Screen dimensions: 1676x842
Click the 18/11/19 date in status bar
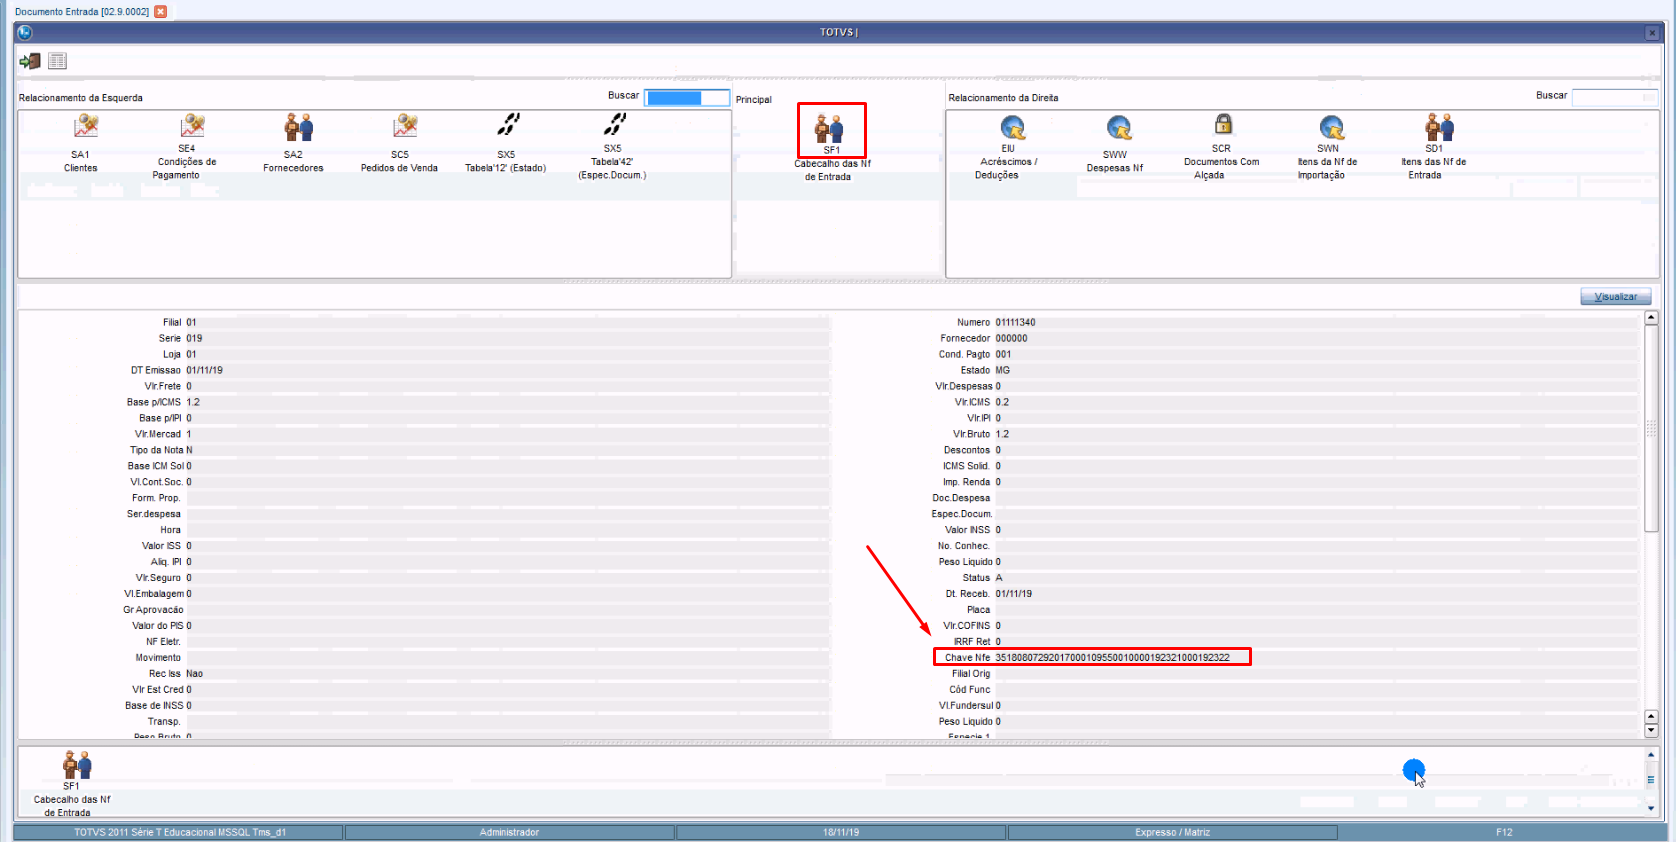tap(841, 832)
